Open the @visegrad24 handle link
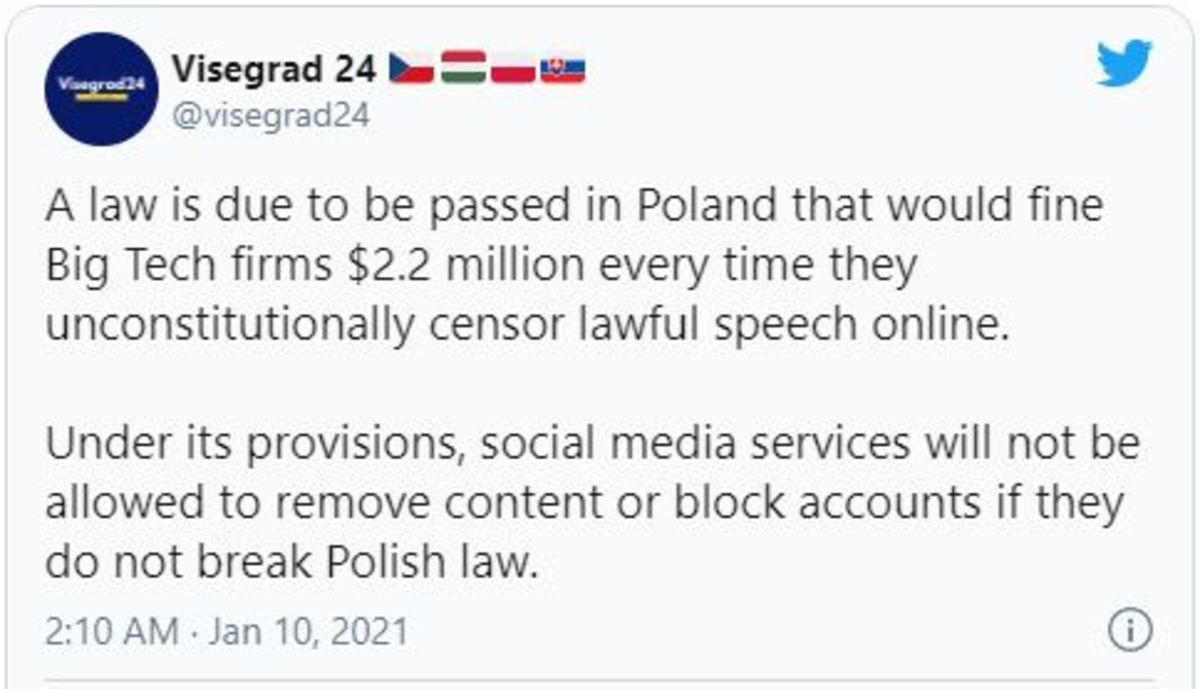Image resolution: width=1200 pixels, height=689 pixels. [x=271, y=115]
